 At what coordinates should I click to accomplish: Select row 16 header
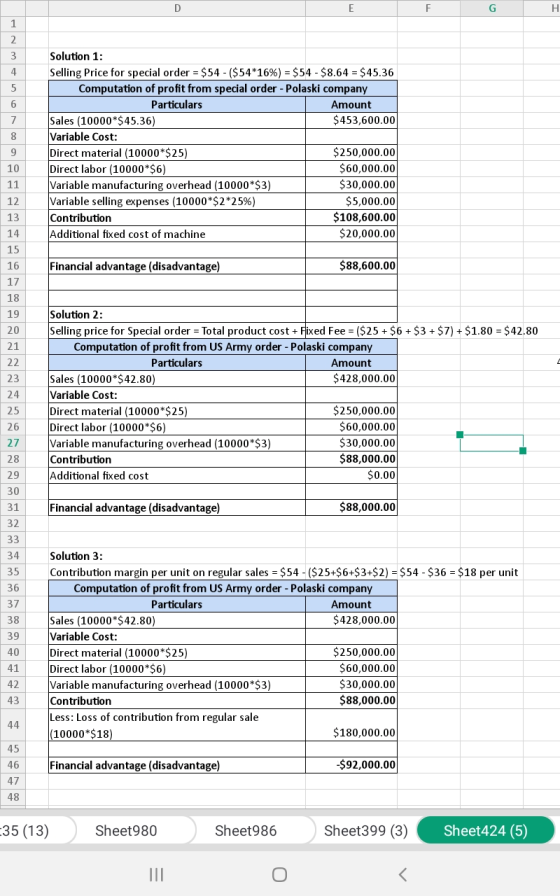tap(13, 266)
